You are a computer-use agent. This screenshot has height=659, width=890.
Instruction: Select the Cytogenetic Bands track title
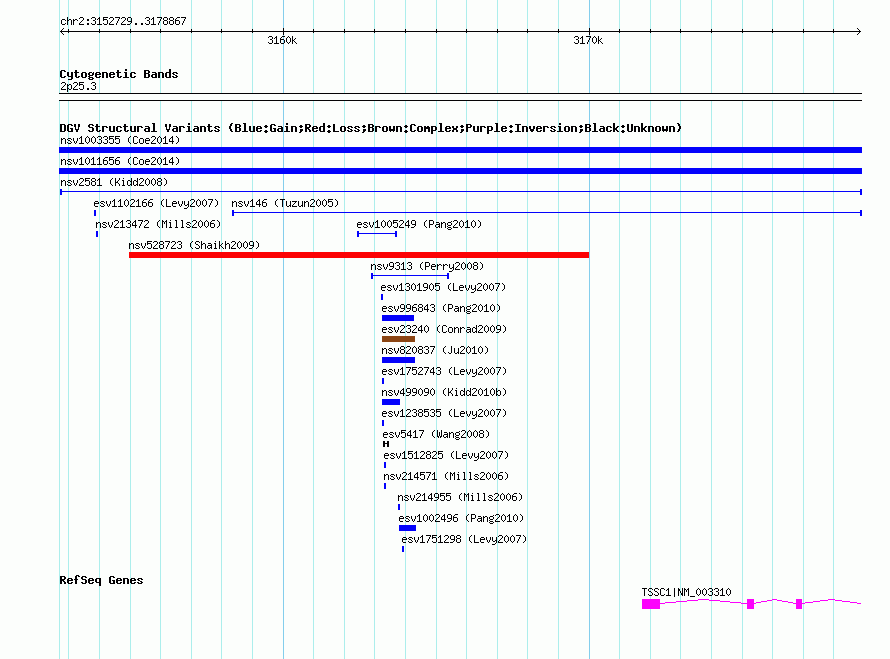[119, 74]
